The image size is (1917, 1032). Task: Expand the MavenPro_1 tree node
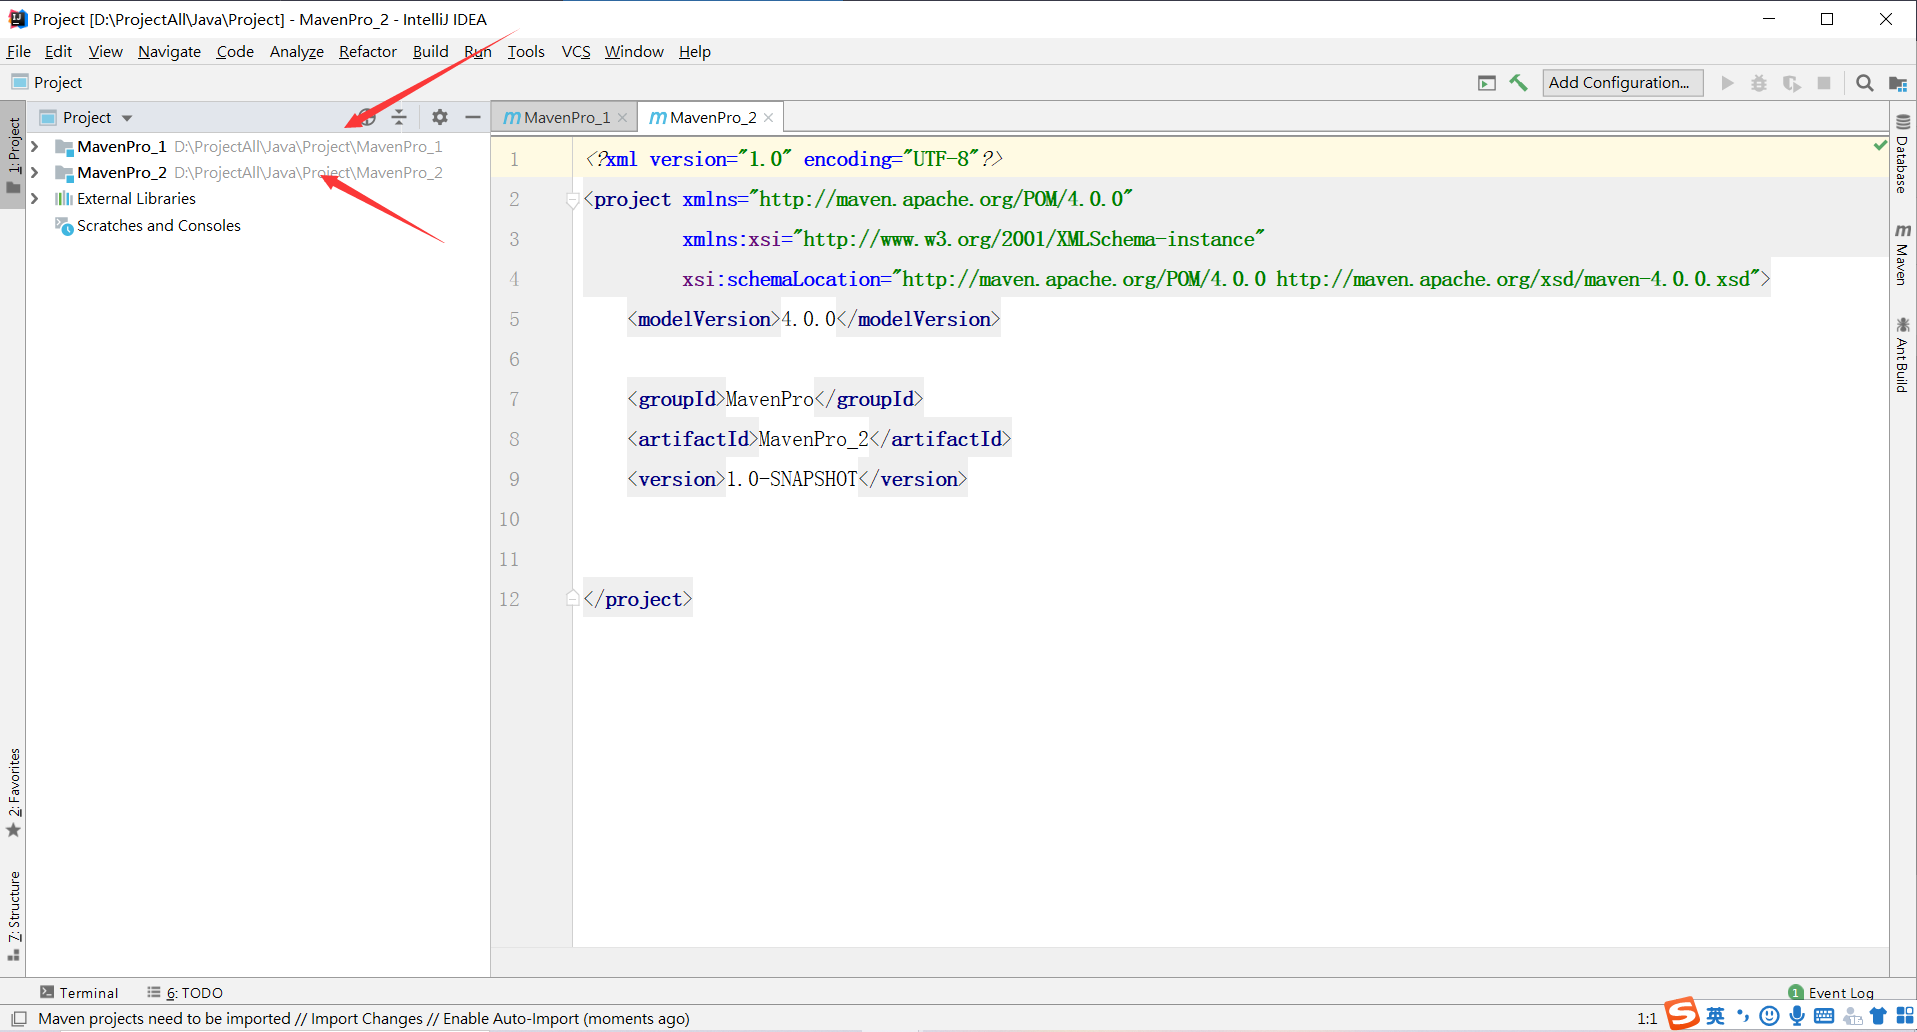click(x=35, y=146)
